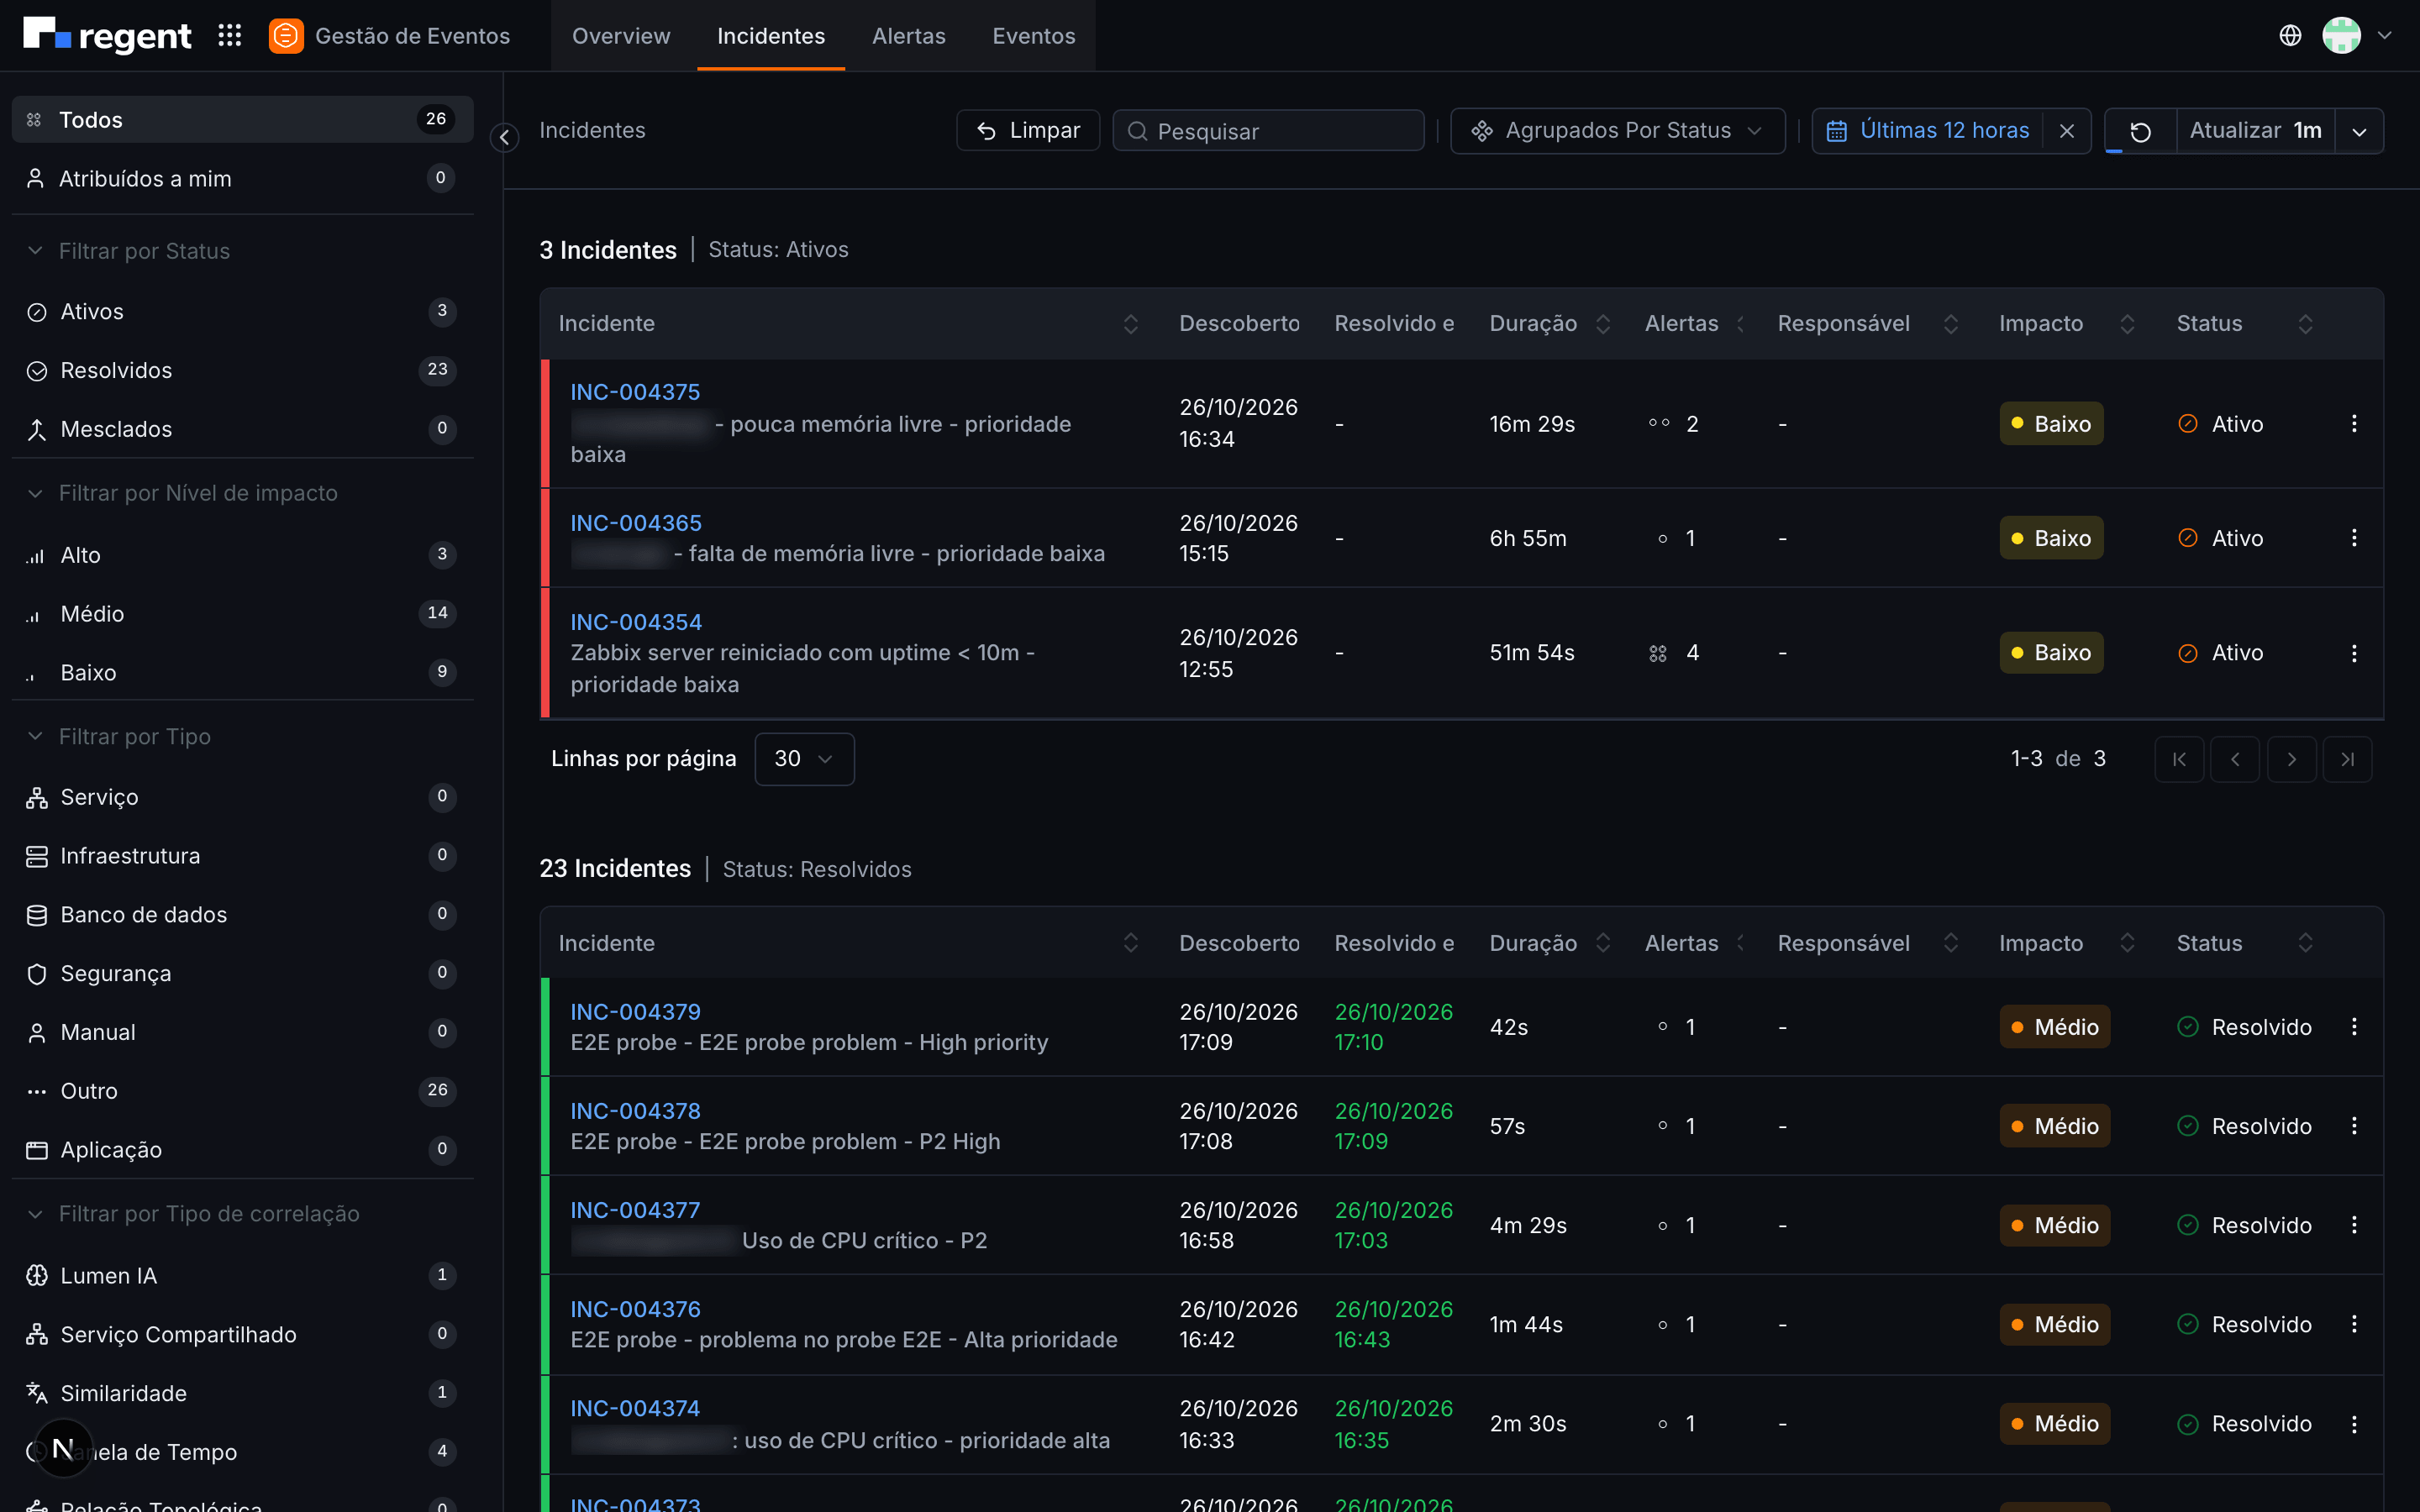Go to the next page of active incidents
The height and width of the screenshot is (1512, 2420).
(x=2291, y=759)
